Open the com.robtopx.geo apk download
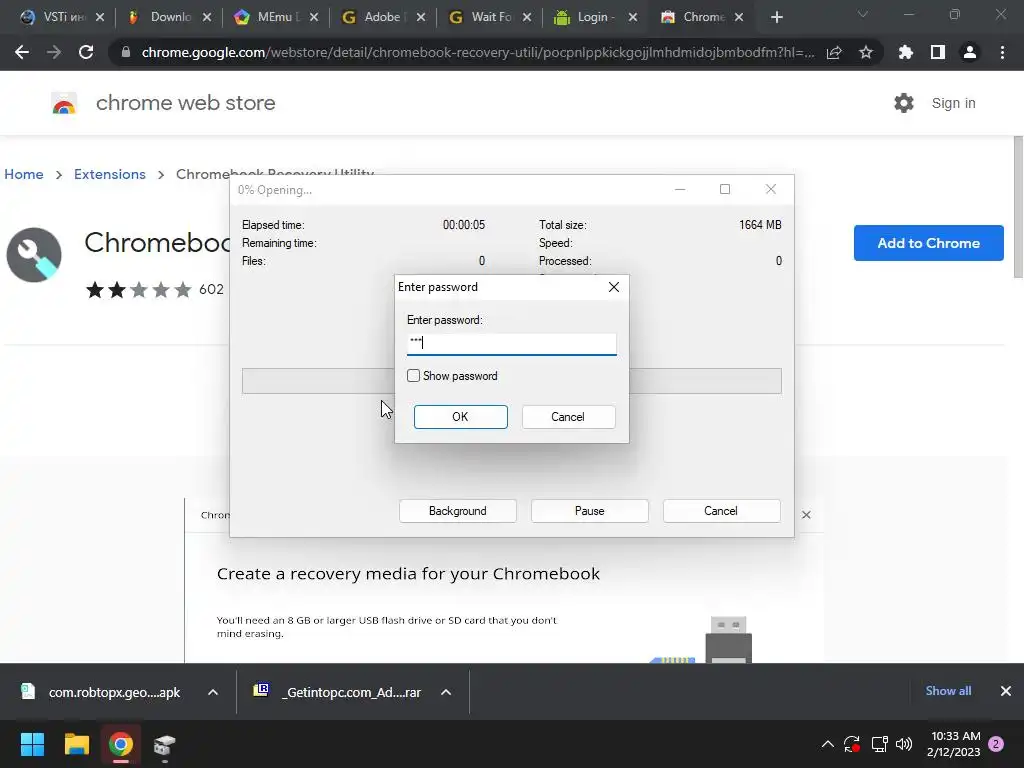 (x=102, y=692)
